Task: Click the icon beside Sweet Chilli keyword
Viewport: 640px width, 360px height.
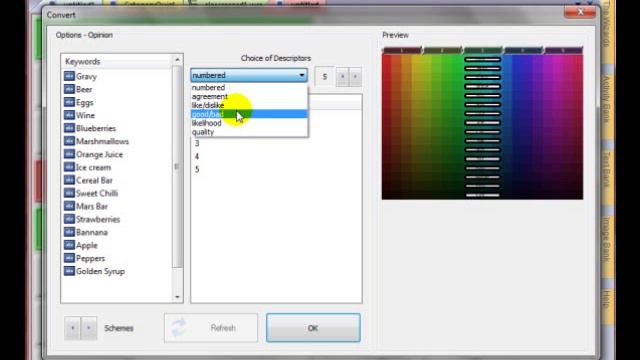Action: tap(69, 193)
